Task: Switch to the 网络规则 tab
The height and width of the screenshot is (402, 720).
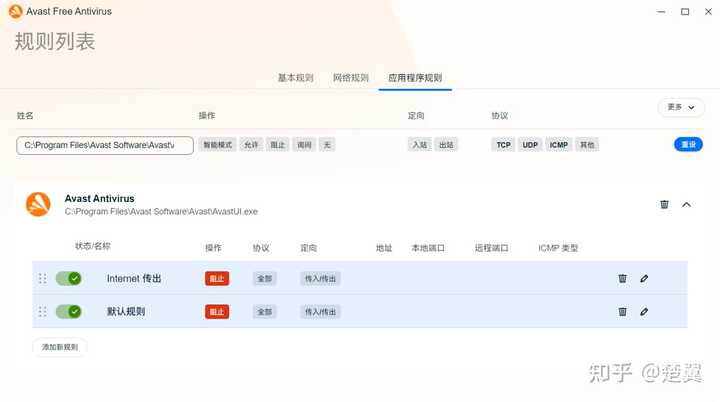Action: (351, 78)
